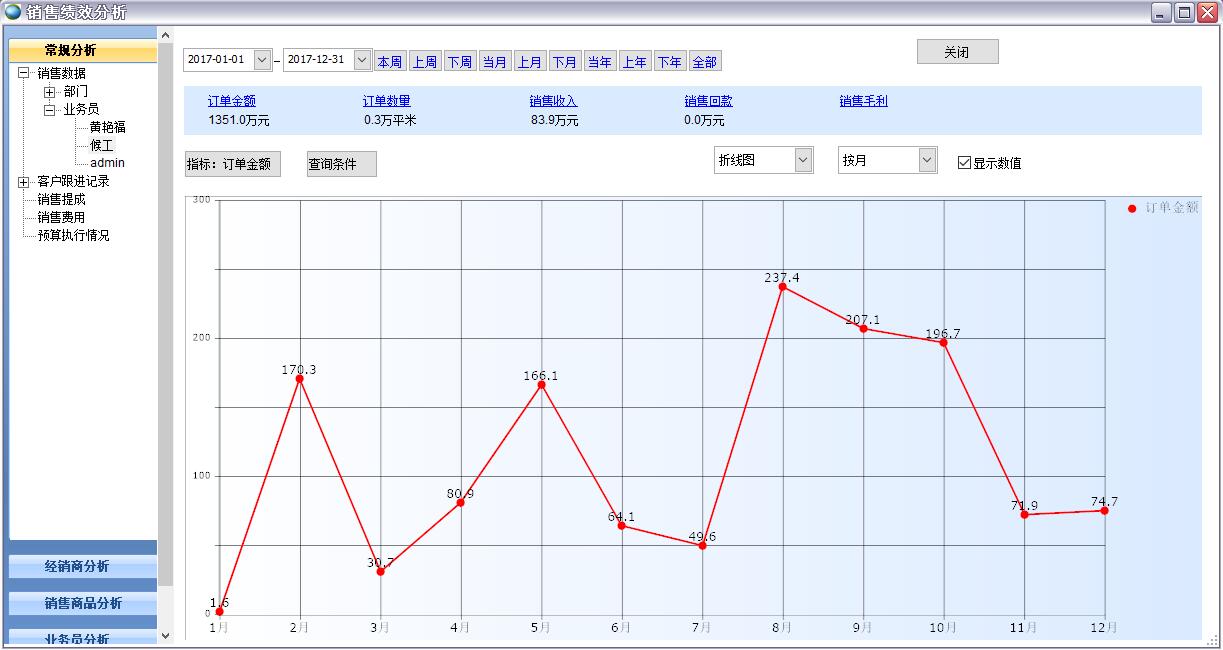Select the admin salesperson node

(x=108, y=162)
